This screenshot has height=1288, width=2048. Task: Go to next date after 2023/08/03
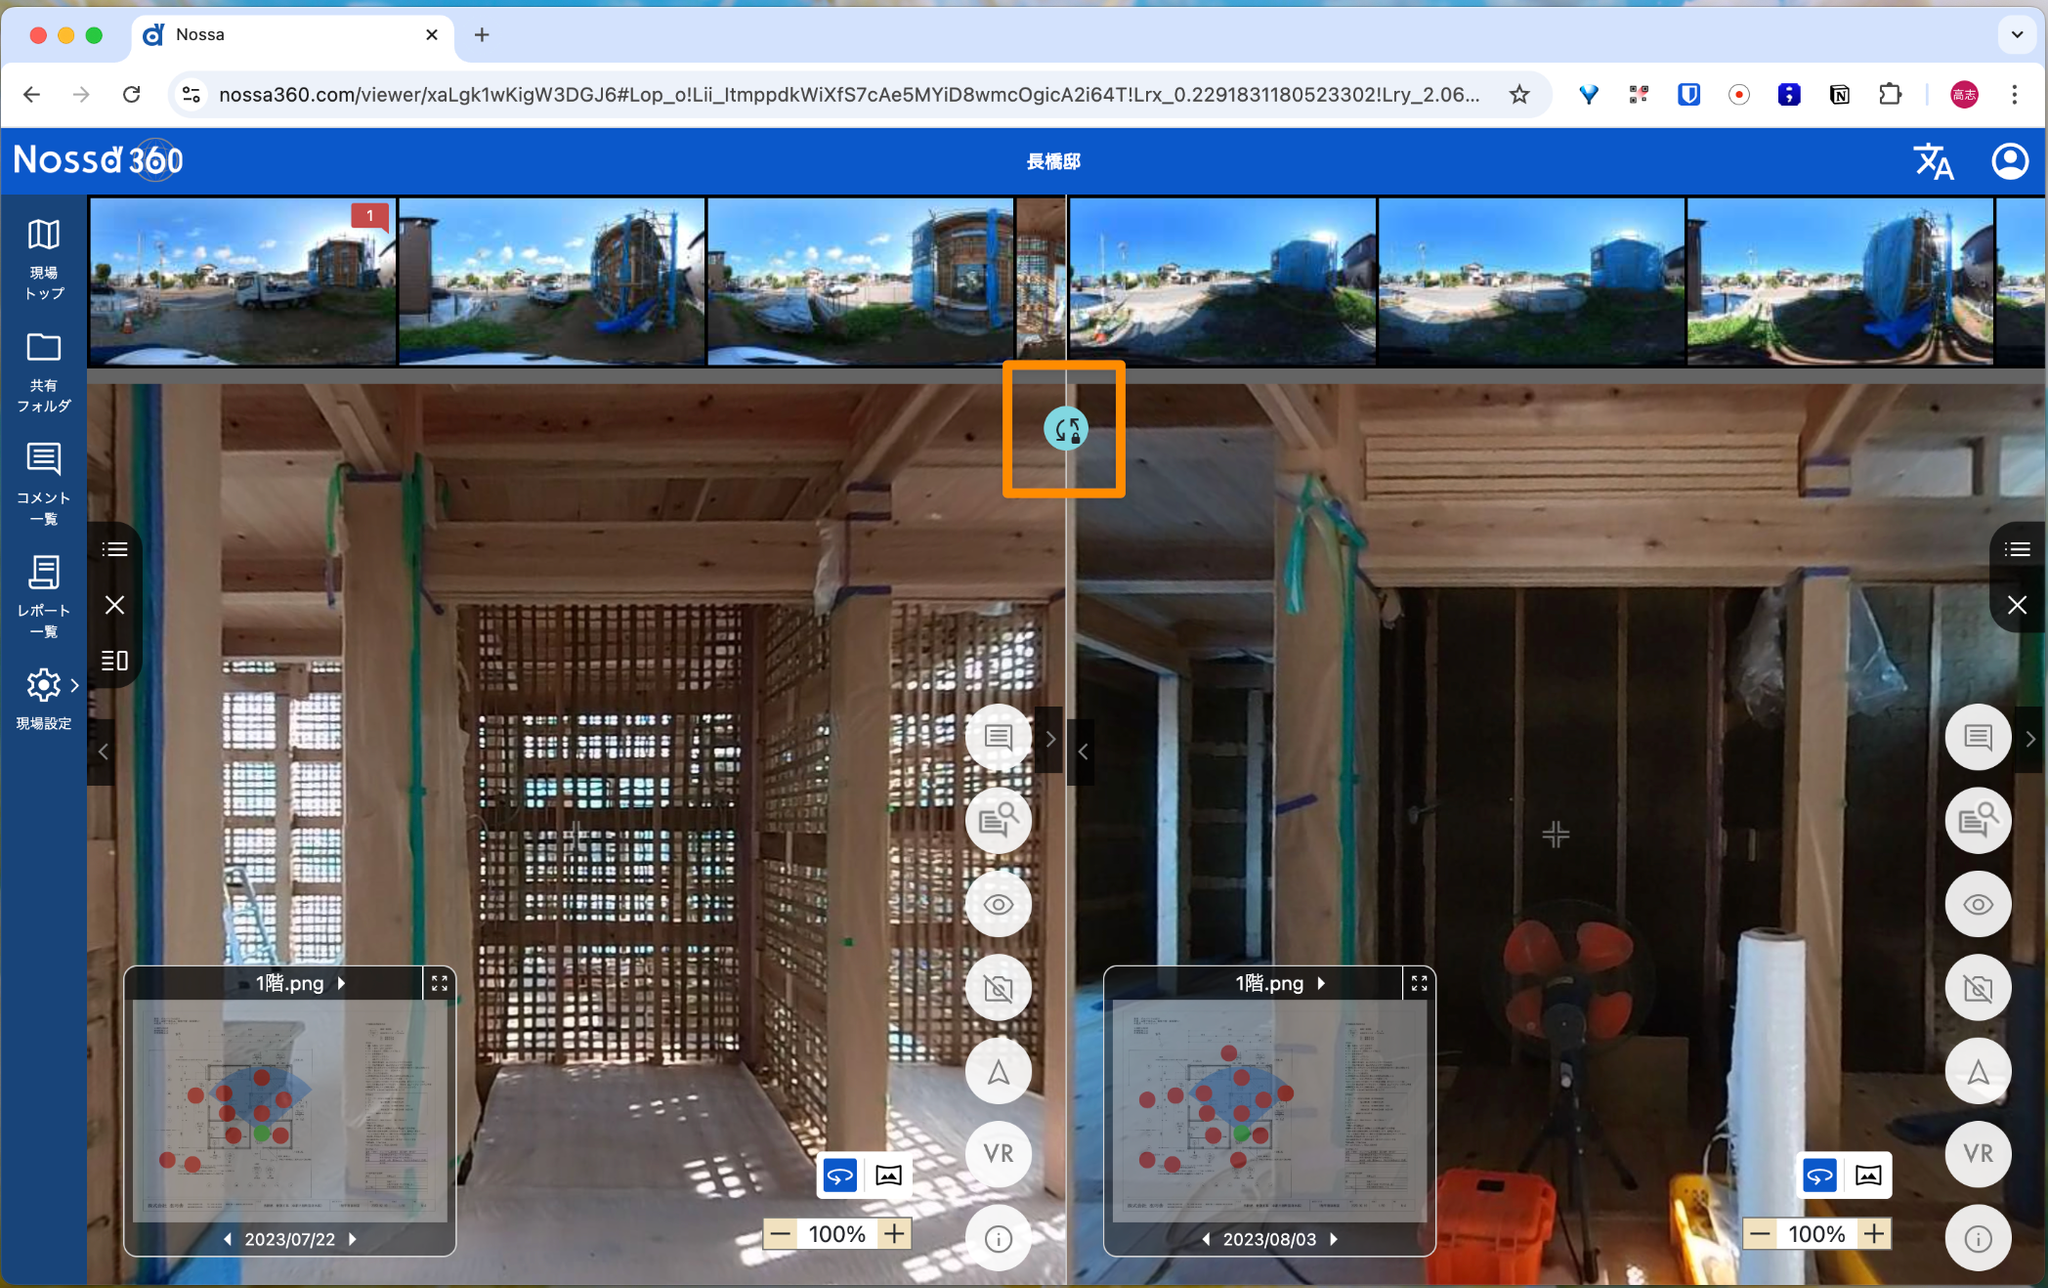click(x=1334, y=1239)
